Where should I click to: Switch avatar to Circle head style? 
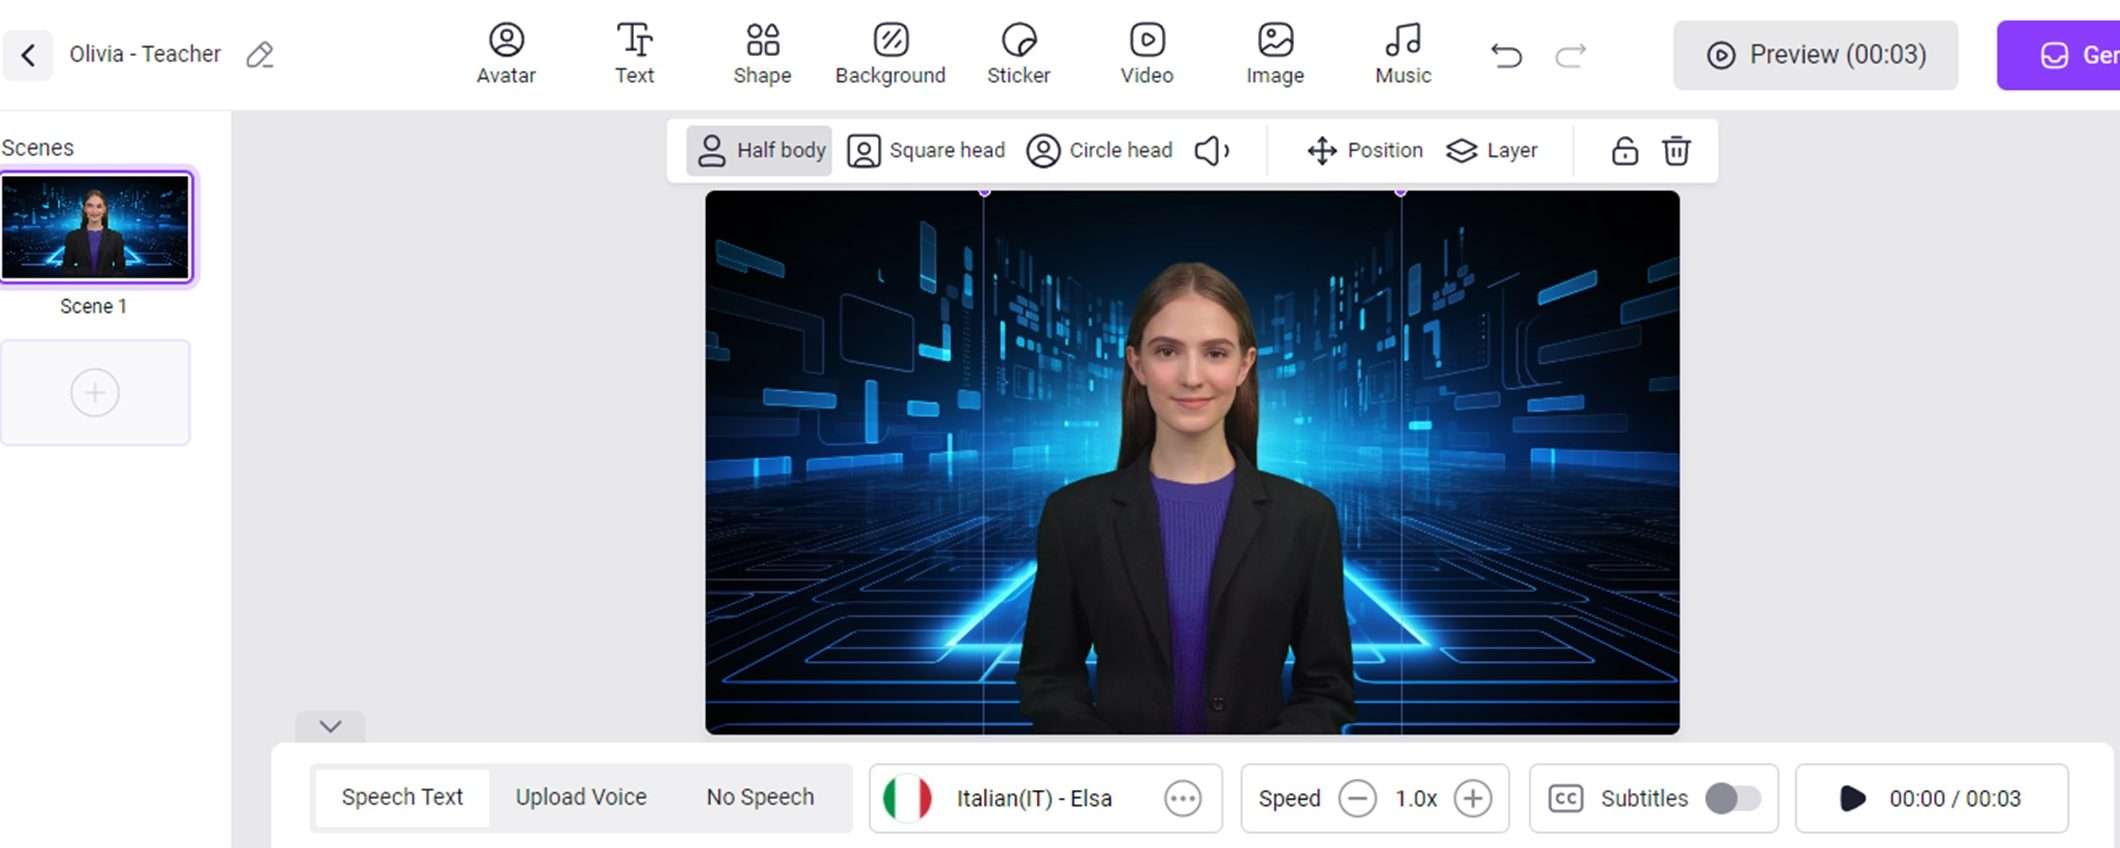[1099, 151]
